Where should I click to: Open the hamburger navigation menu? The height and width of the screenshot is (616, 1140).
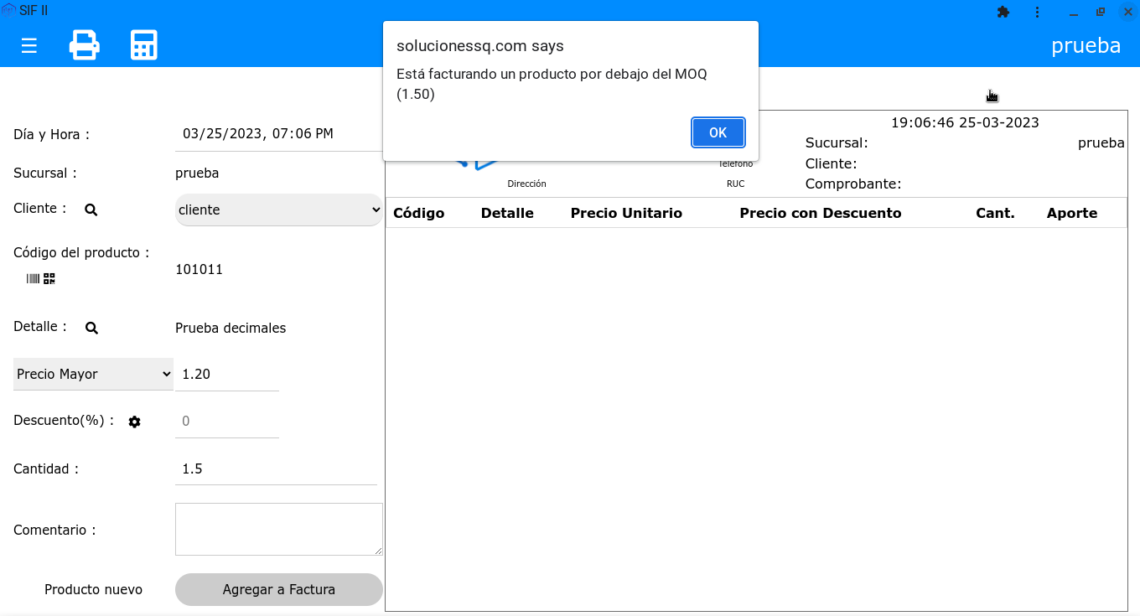[x=29, y=46]
